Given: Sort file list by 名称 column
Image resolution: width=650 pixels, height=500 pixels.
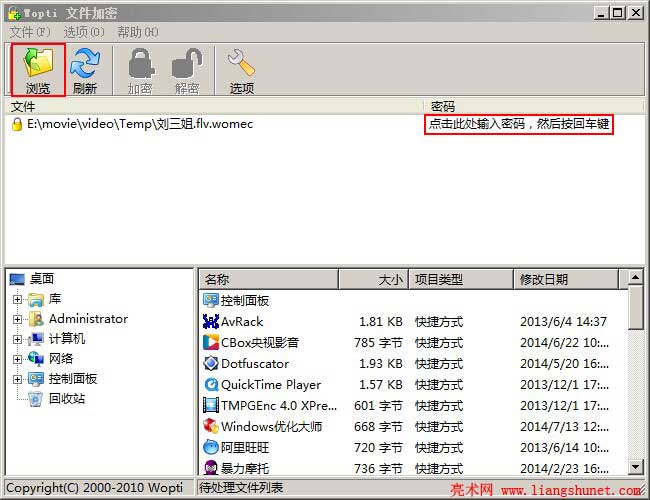Looking at the screenshot, I should [x=269, y=279].
